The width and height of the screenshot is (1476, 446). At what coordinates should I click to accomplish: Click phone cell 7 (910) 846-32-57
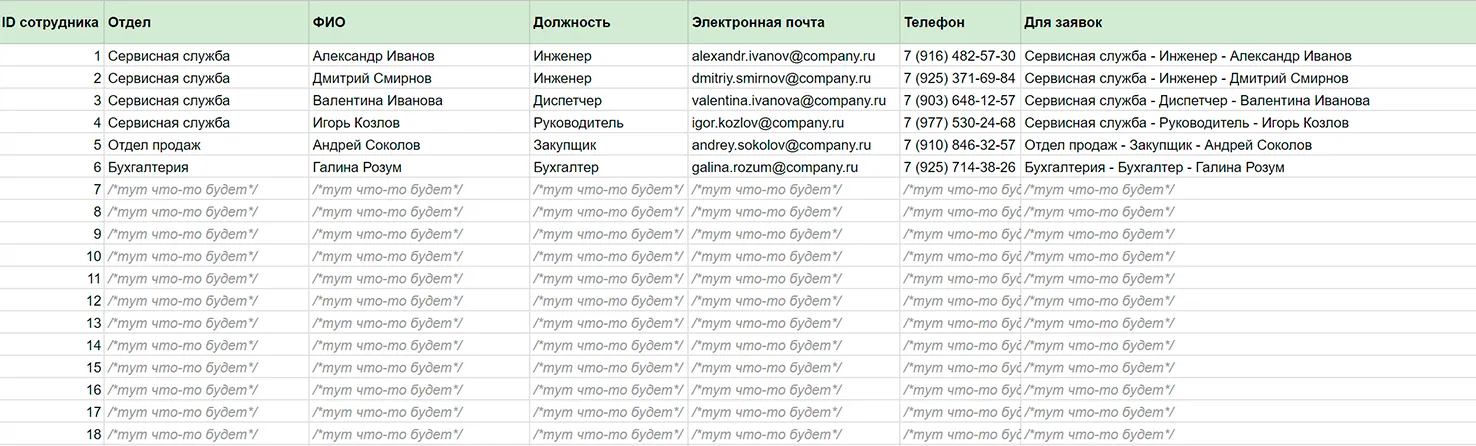(x=960, y=145)
